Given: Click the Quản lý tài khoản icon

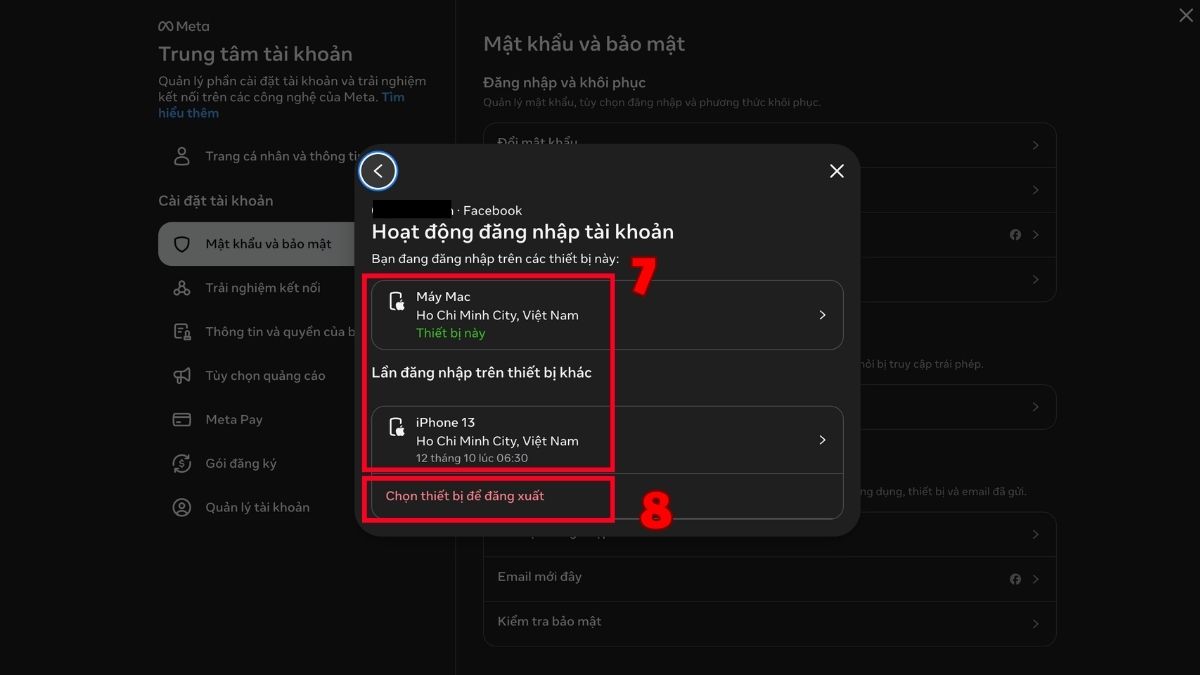Looking at the screenshot, I should 181,508.
